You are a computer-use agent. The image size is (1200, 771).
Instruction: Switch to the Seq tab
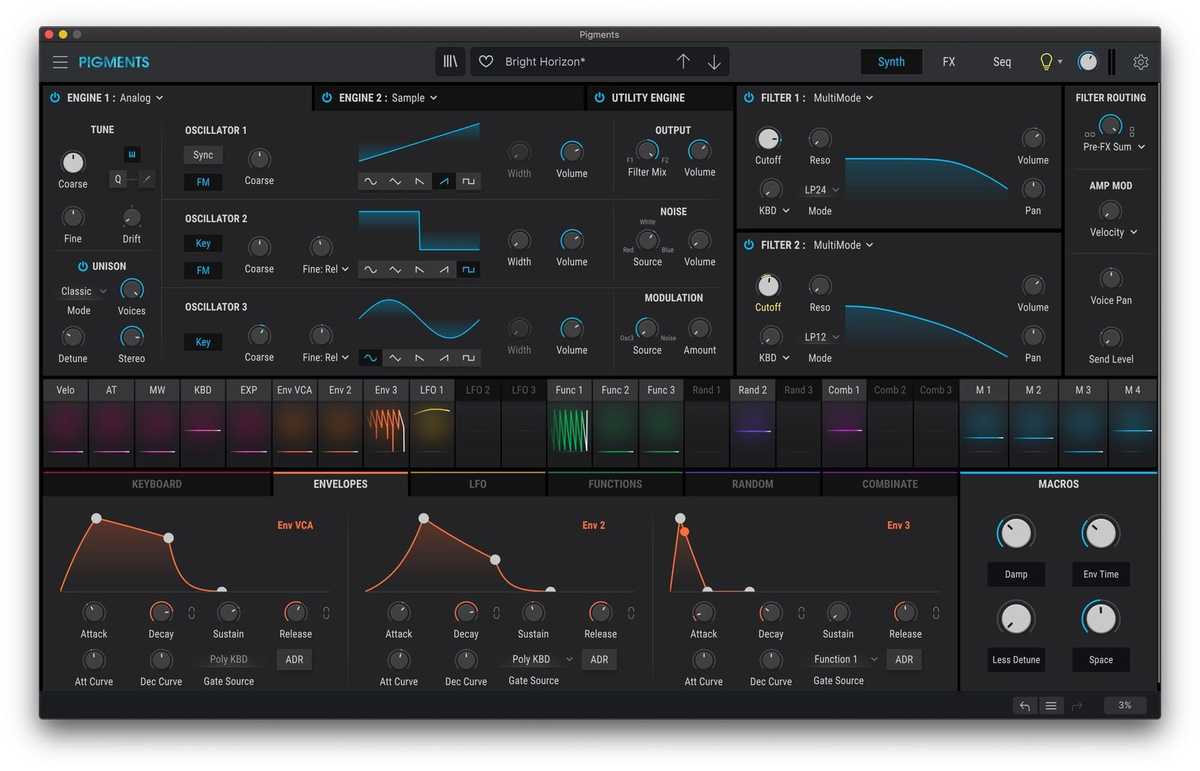(x=1002, y=62)
